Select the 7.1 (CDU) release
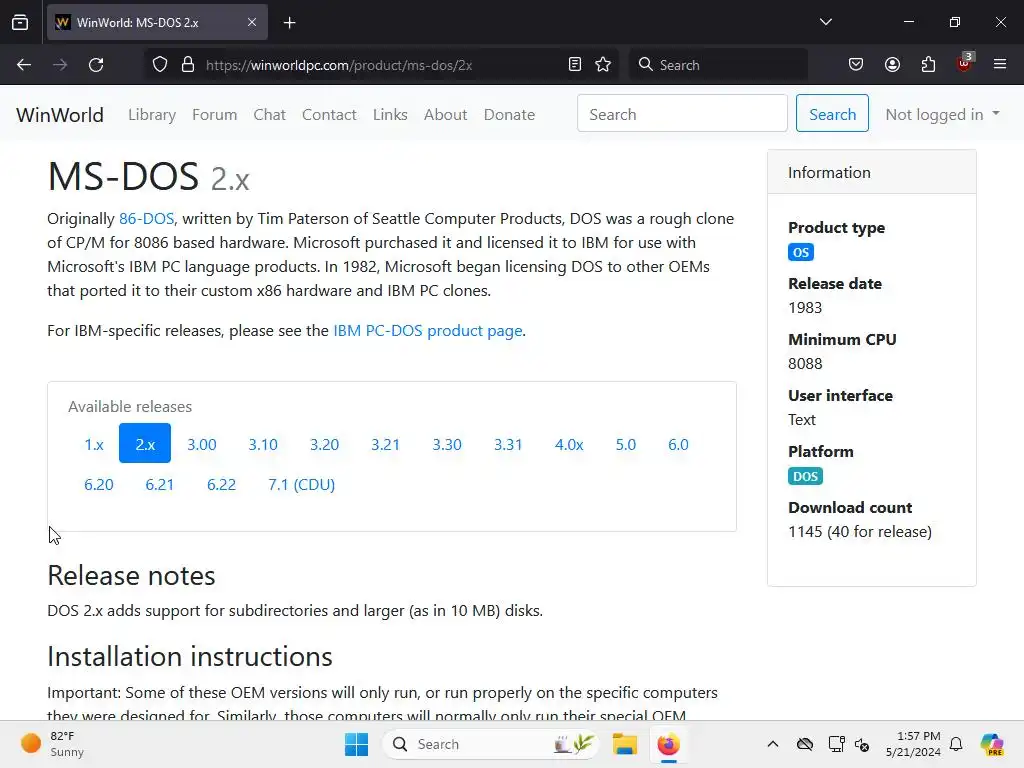The height and width of the screenshot is (768, 1024). click(302, 485)
